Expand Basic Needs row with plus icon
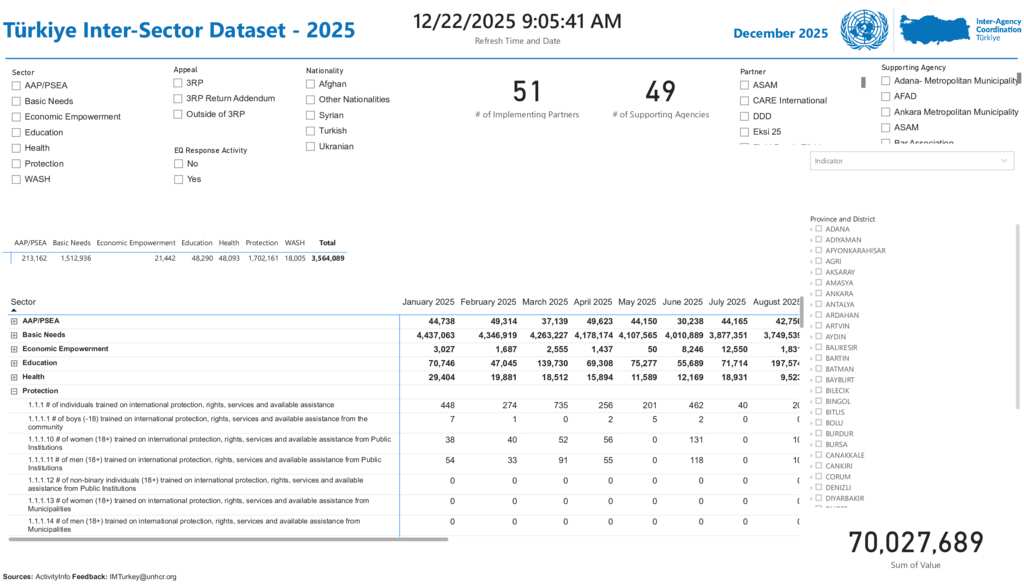1024x587 pixels. (14, 335)
